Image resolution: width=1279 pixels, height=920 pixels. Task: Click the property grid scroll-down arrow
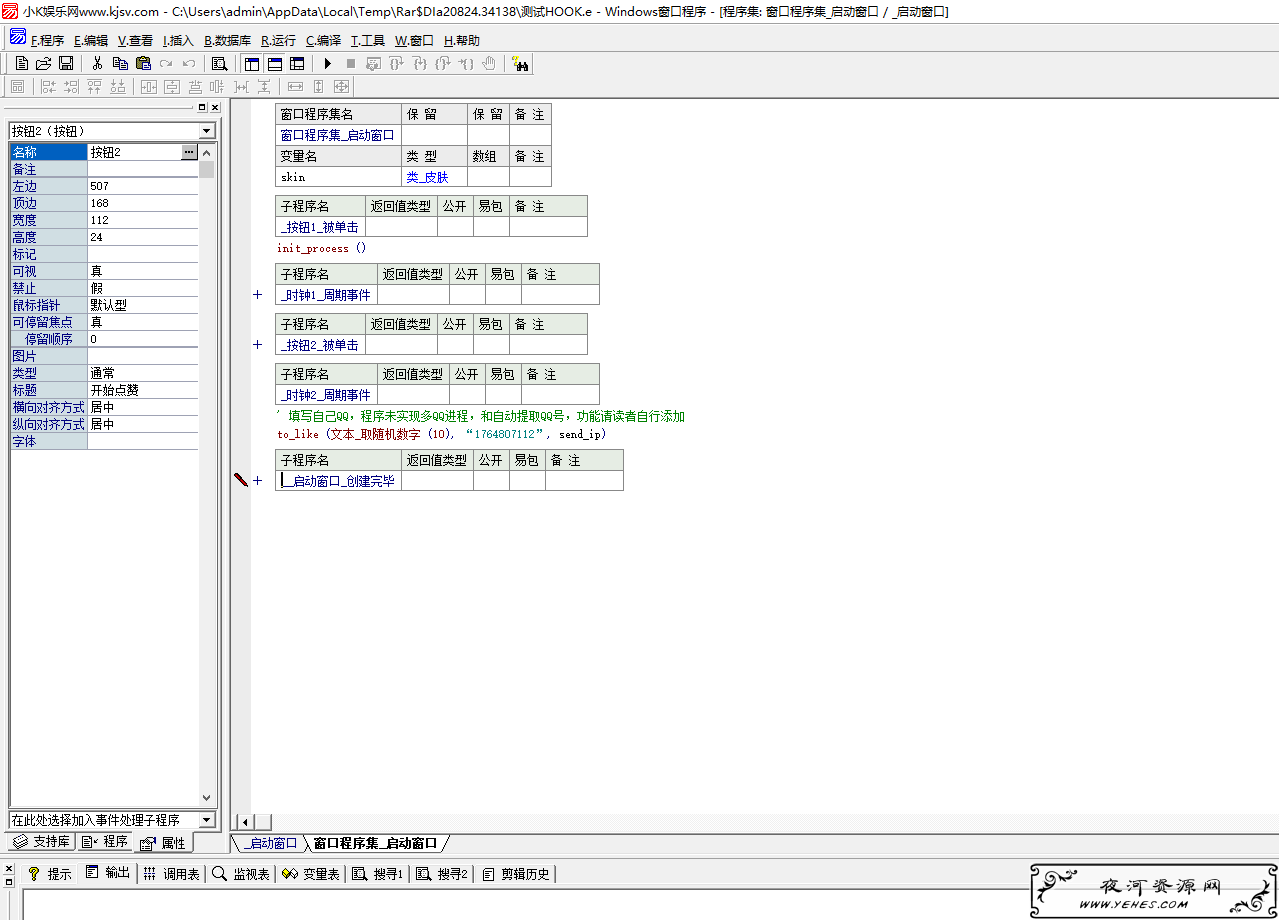click(207, 798)
